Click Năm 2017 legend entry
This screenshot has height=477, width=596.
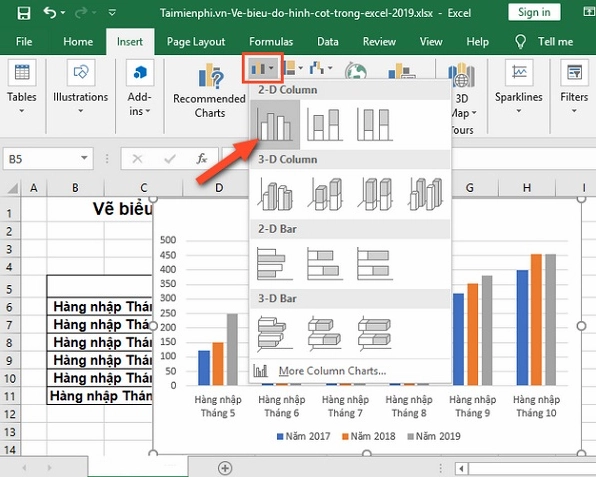tap(304, 436)
